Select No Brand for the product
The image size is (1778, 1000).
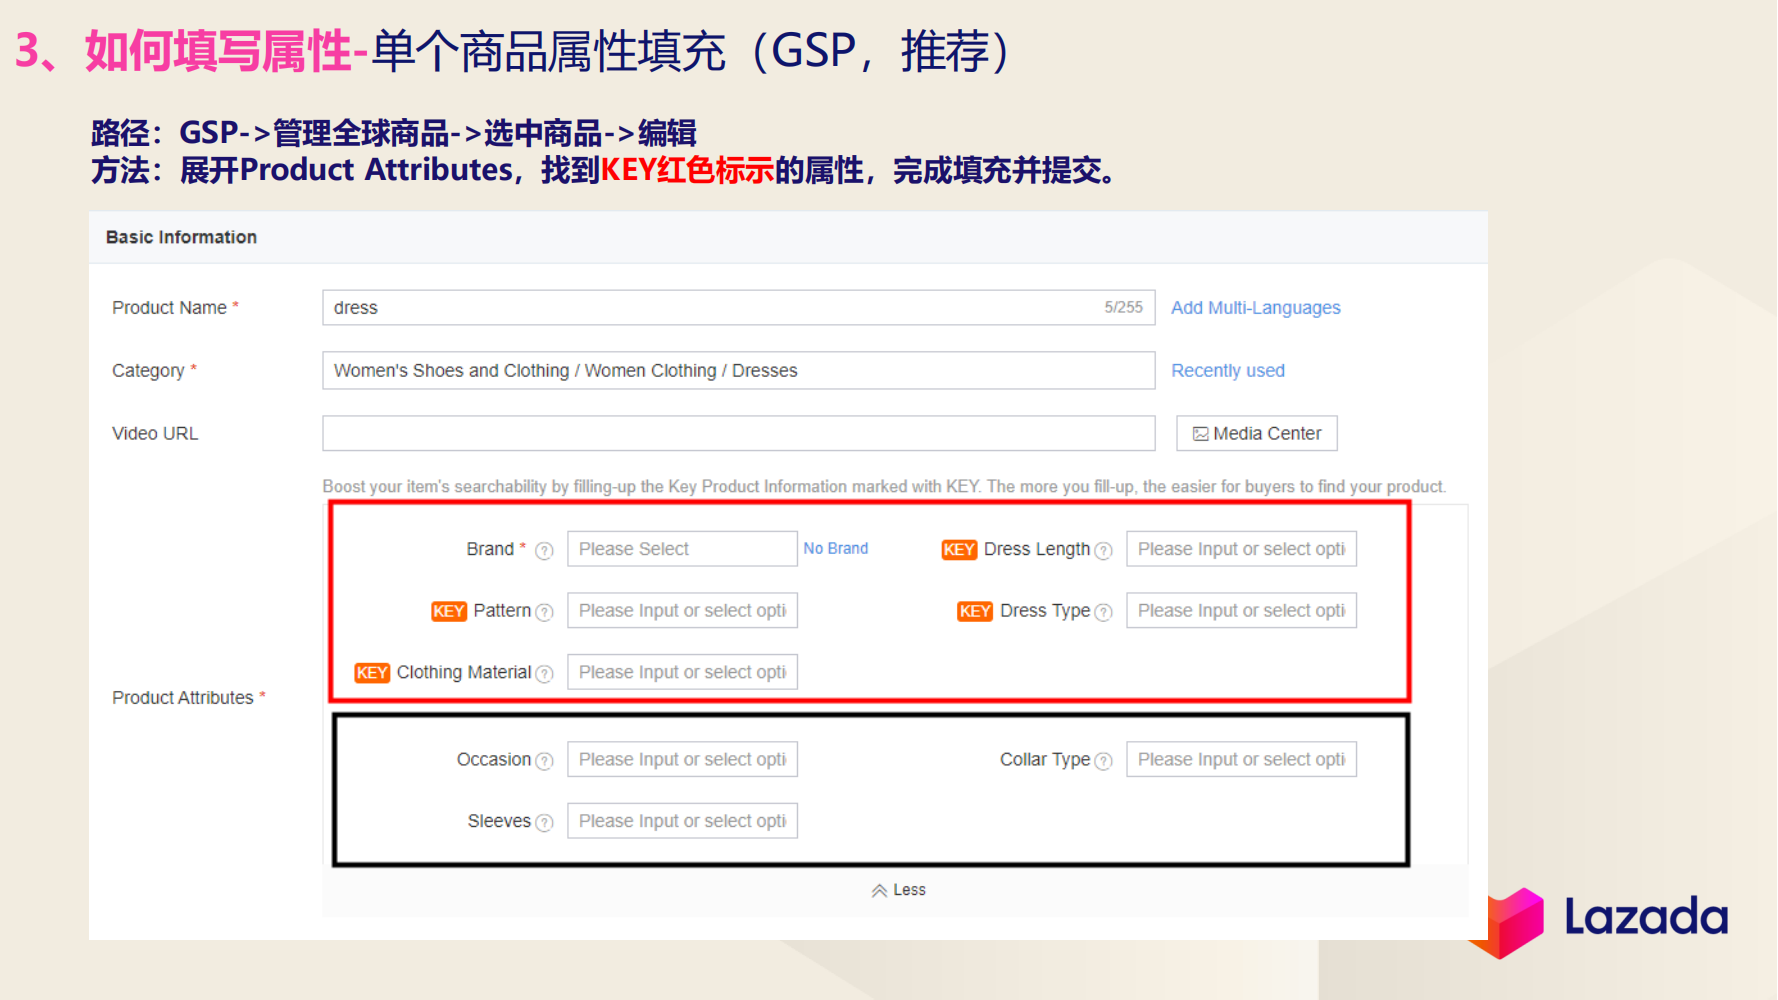tap(835, 548)
